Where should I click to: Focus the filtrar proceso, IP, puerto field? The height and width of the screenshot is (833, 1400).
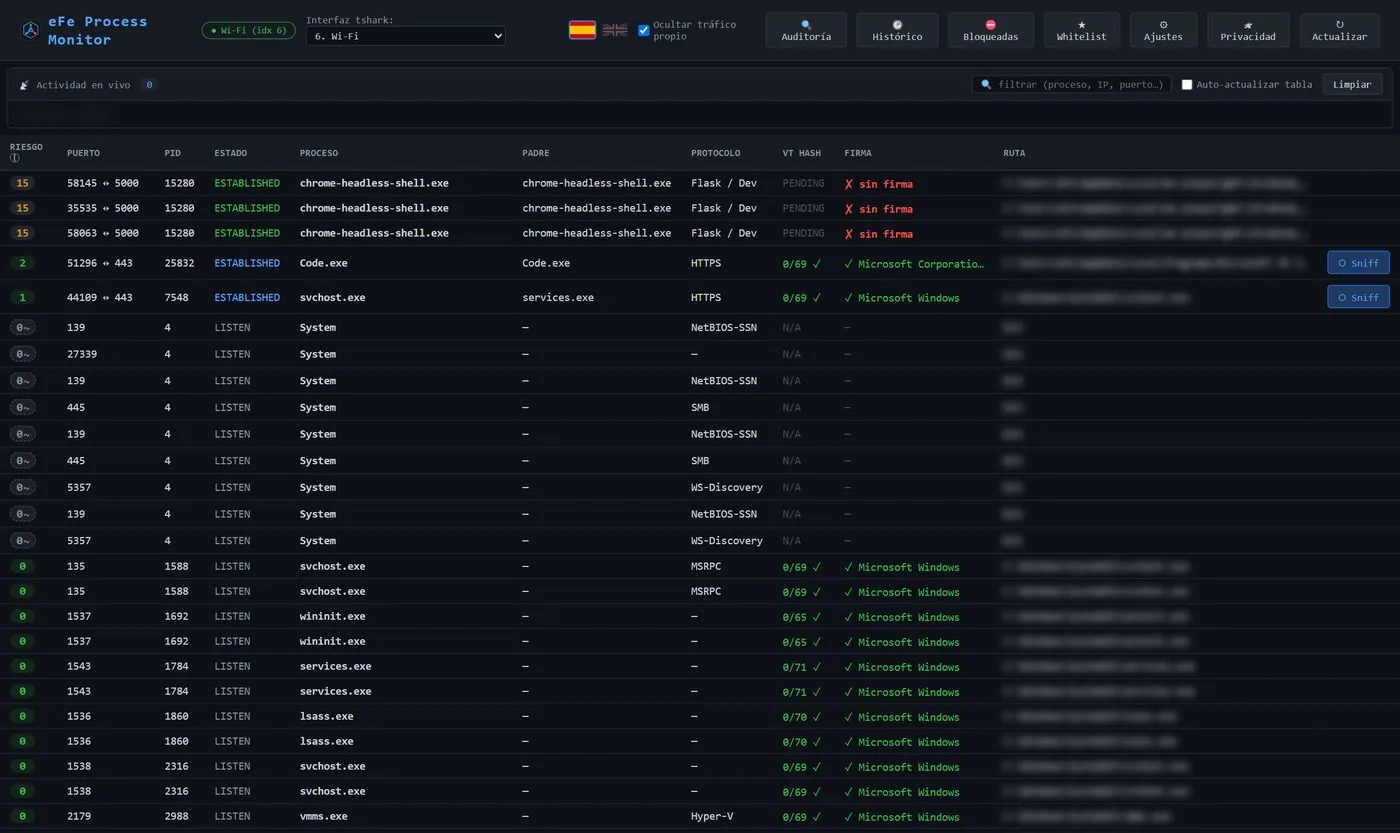(1071, 85)
